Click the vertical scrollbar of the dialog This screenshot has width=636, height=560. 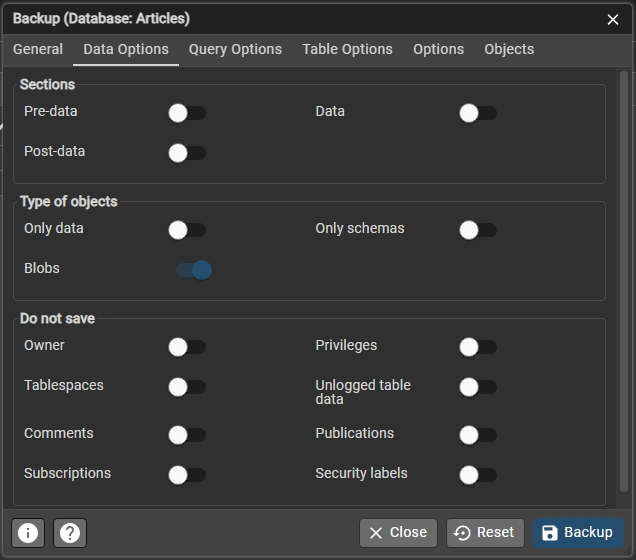coord(624,282)
